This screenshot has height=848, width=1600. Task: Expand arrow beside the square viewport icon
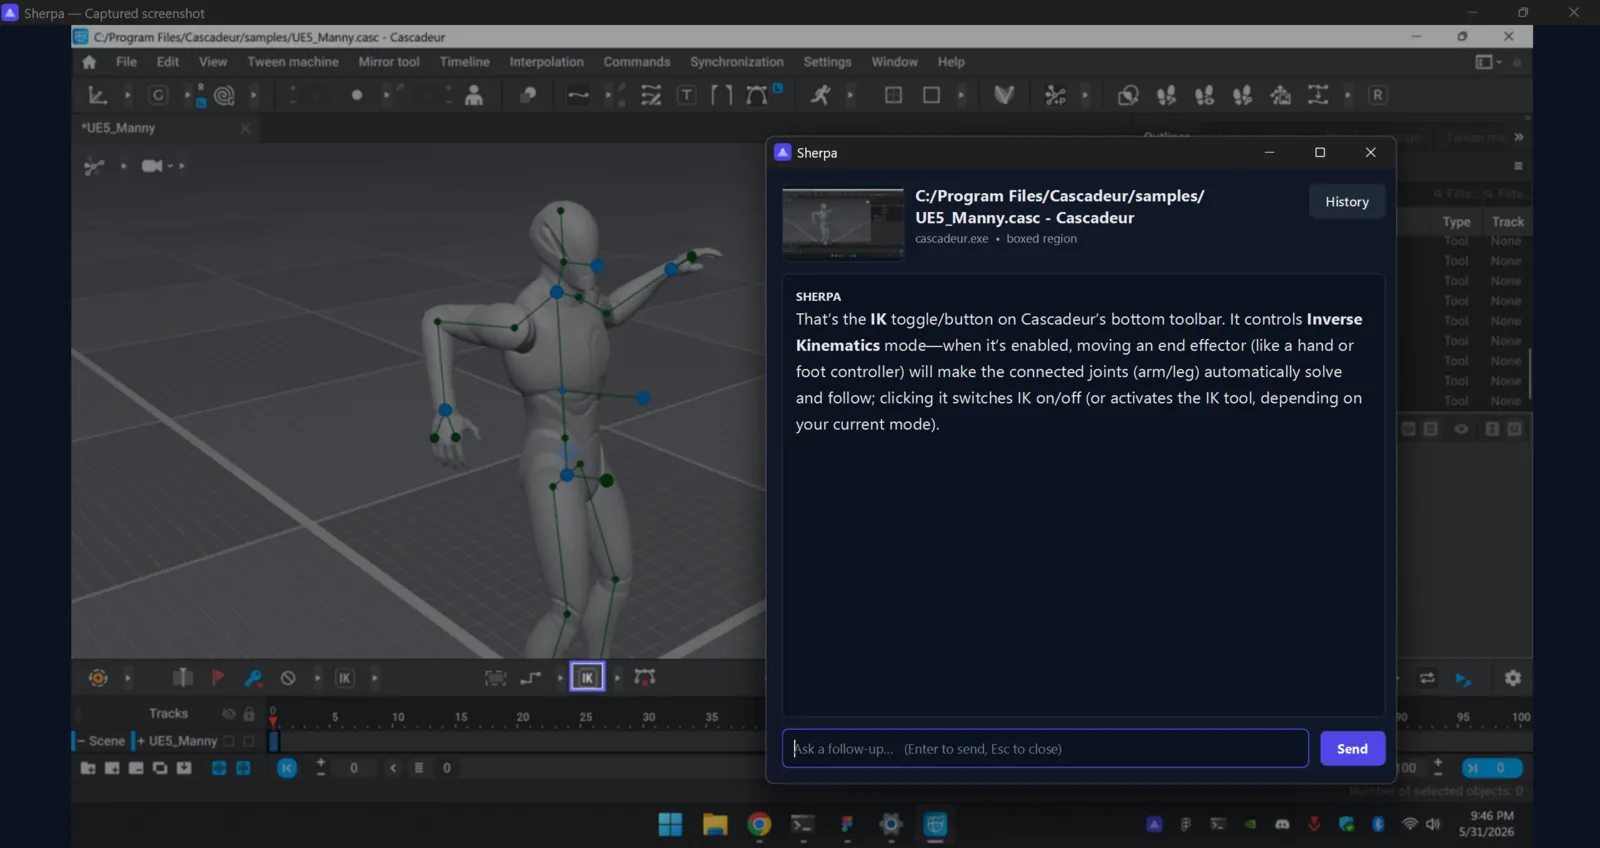click(961, 95)
